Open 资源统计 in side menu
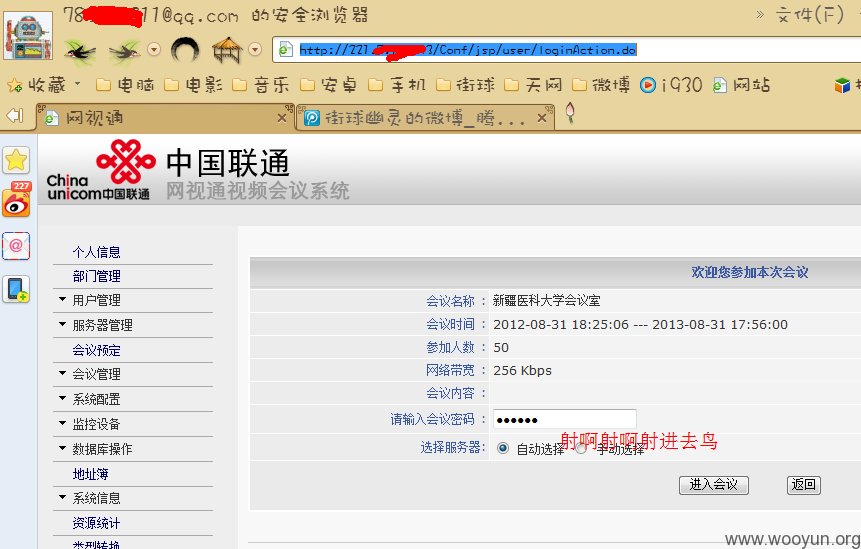This screenshot has width=861, height=549. coord(97,523)
